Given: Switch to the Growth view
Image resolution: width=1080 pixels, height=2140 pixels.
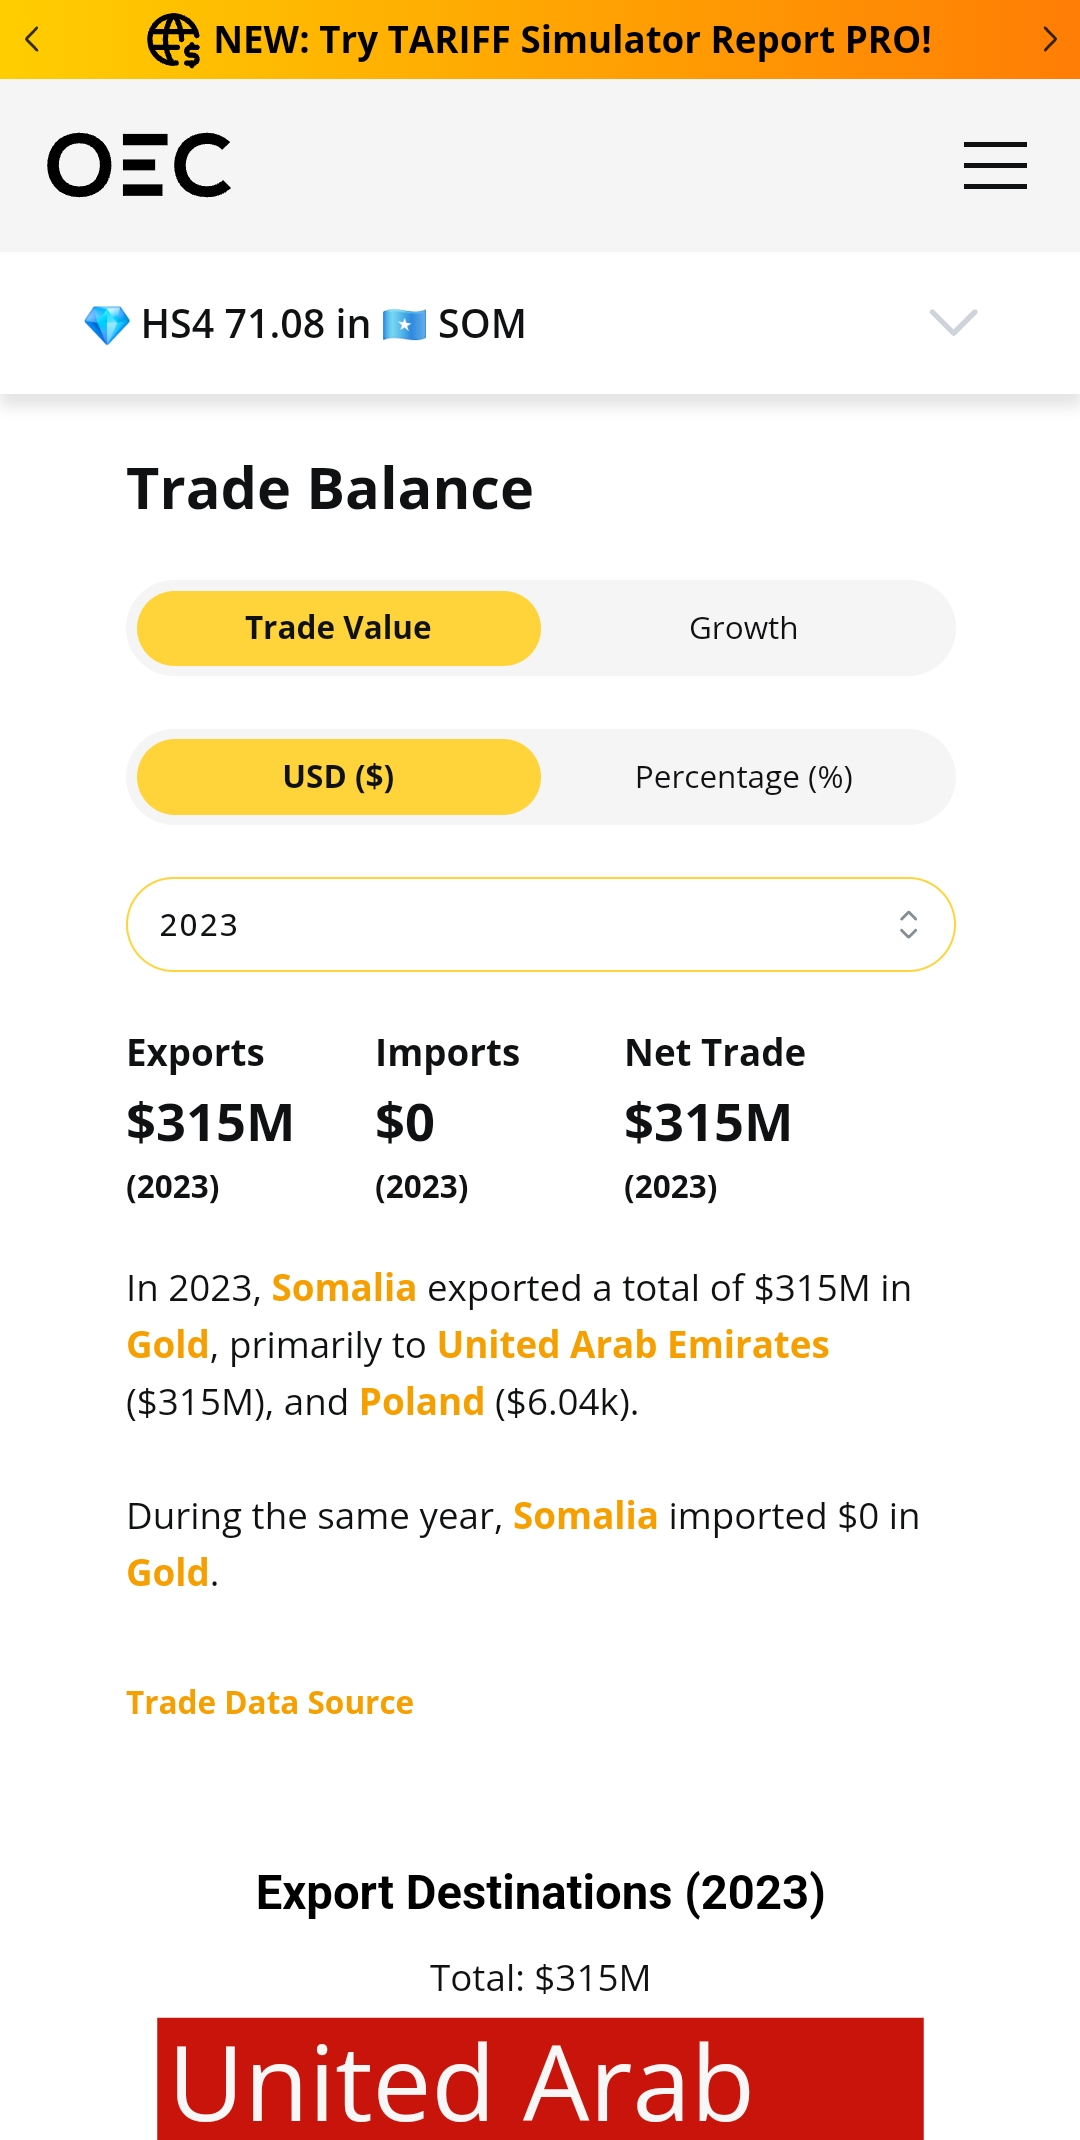Looking at the screenshot, I should (743, 628).
